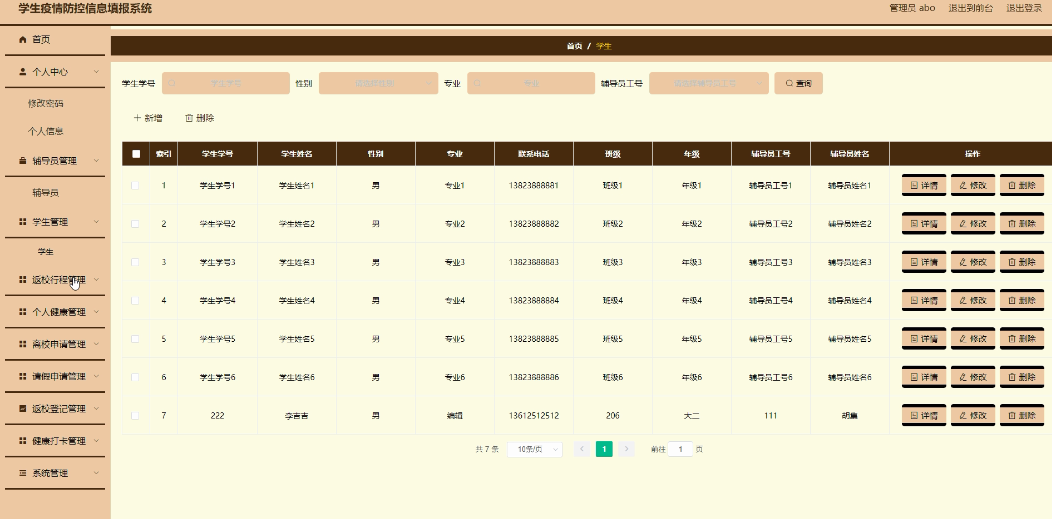Check the row for 学生学号6
This screenshot has width=1052, height=519.
pyautogui.click(x=135, y=378)
